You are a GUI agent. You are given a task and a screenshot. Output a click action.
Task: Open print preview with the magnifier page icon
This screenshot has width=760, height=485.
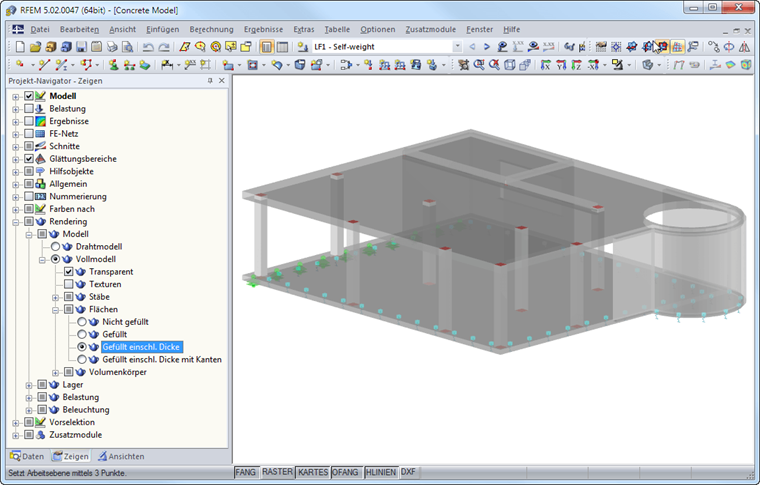coord(127,47)
